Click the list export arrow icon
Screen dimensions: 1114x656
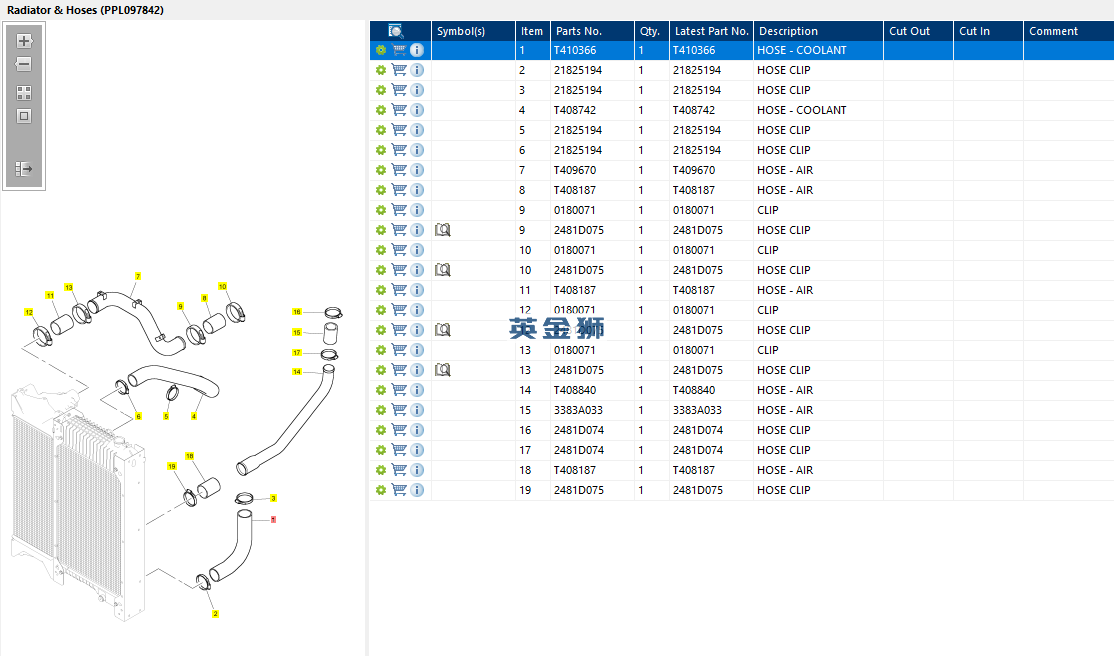coord(24,168)
